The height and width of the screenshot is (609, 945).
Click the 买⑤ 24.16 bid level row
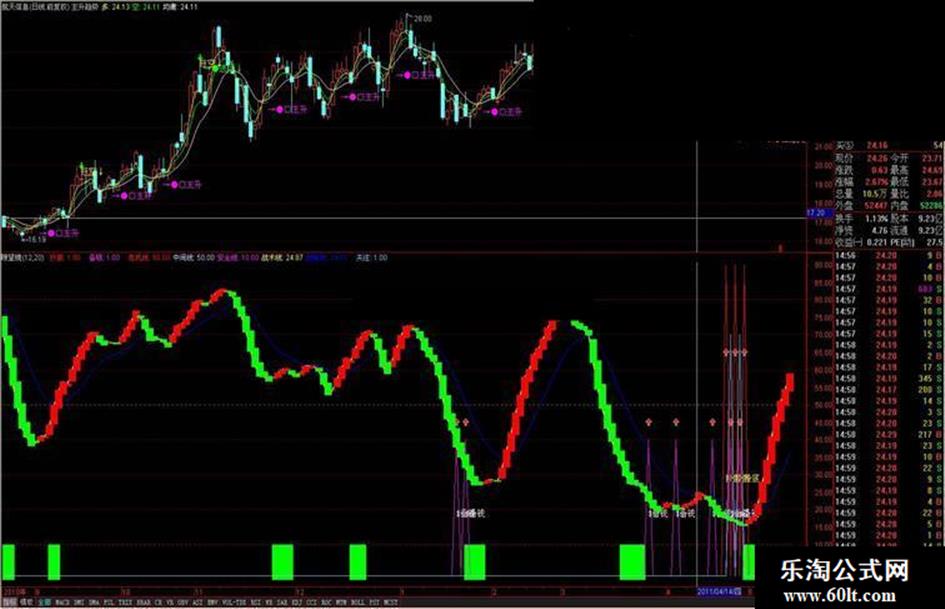[x=889, y=145]
